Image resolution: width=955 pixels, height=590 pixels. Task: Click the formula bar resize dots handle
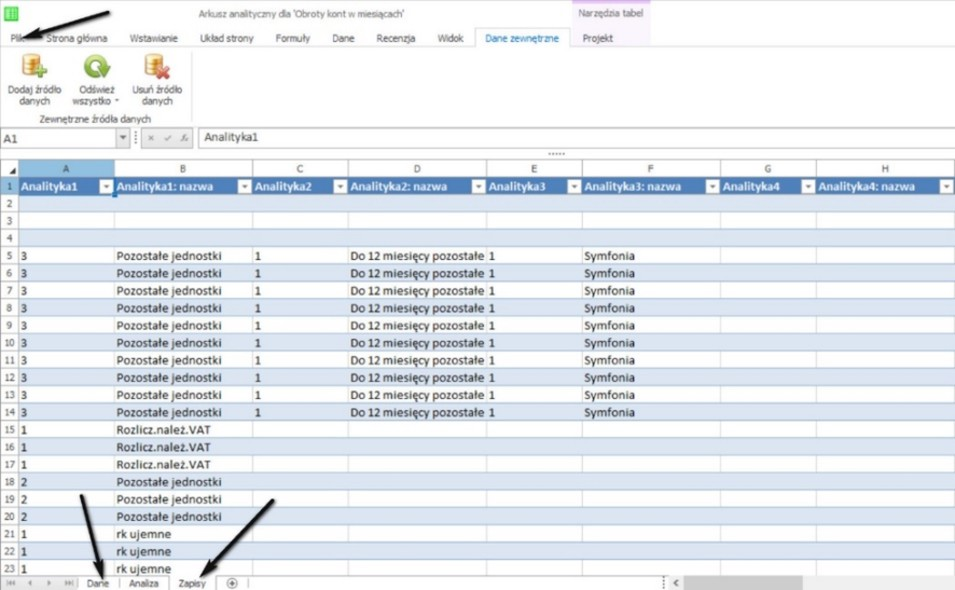coord(556,153)
